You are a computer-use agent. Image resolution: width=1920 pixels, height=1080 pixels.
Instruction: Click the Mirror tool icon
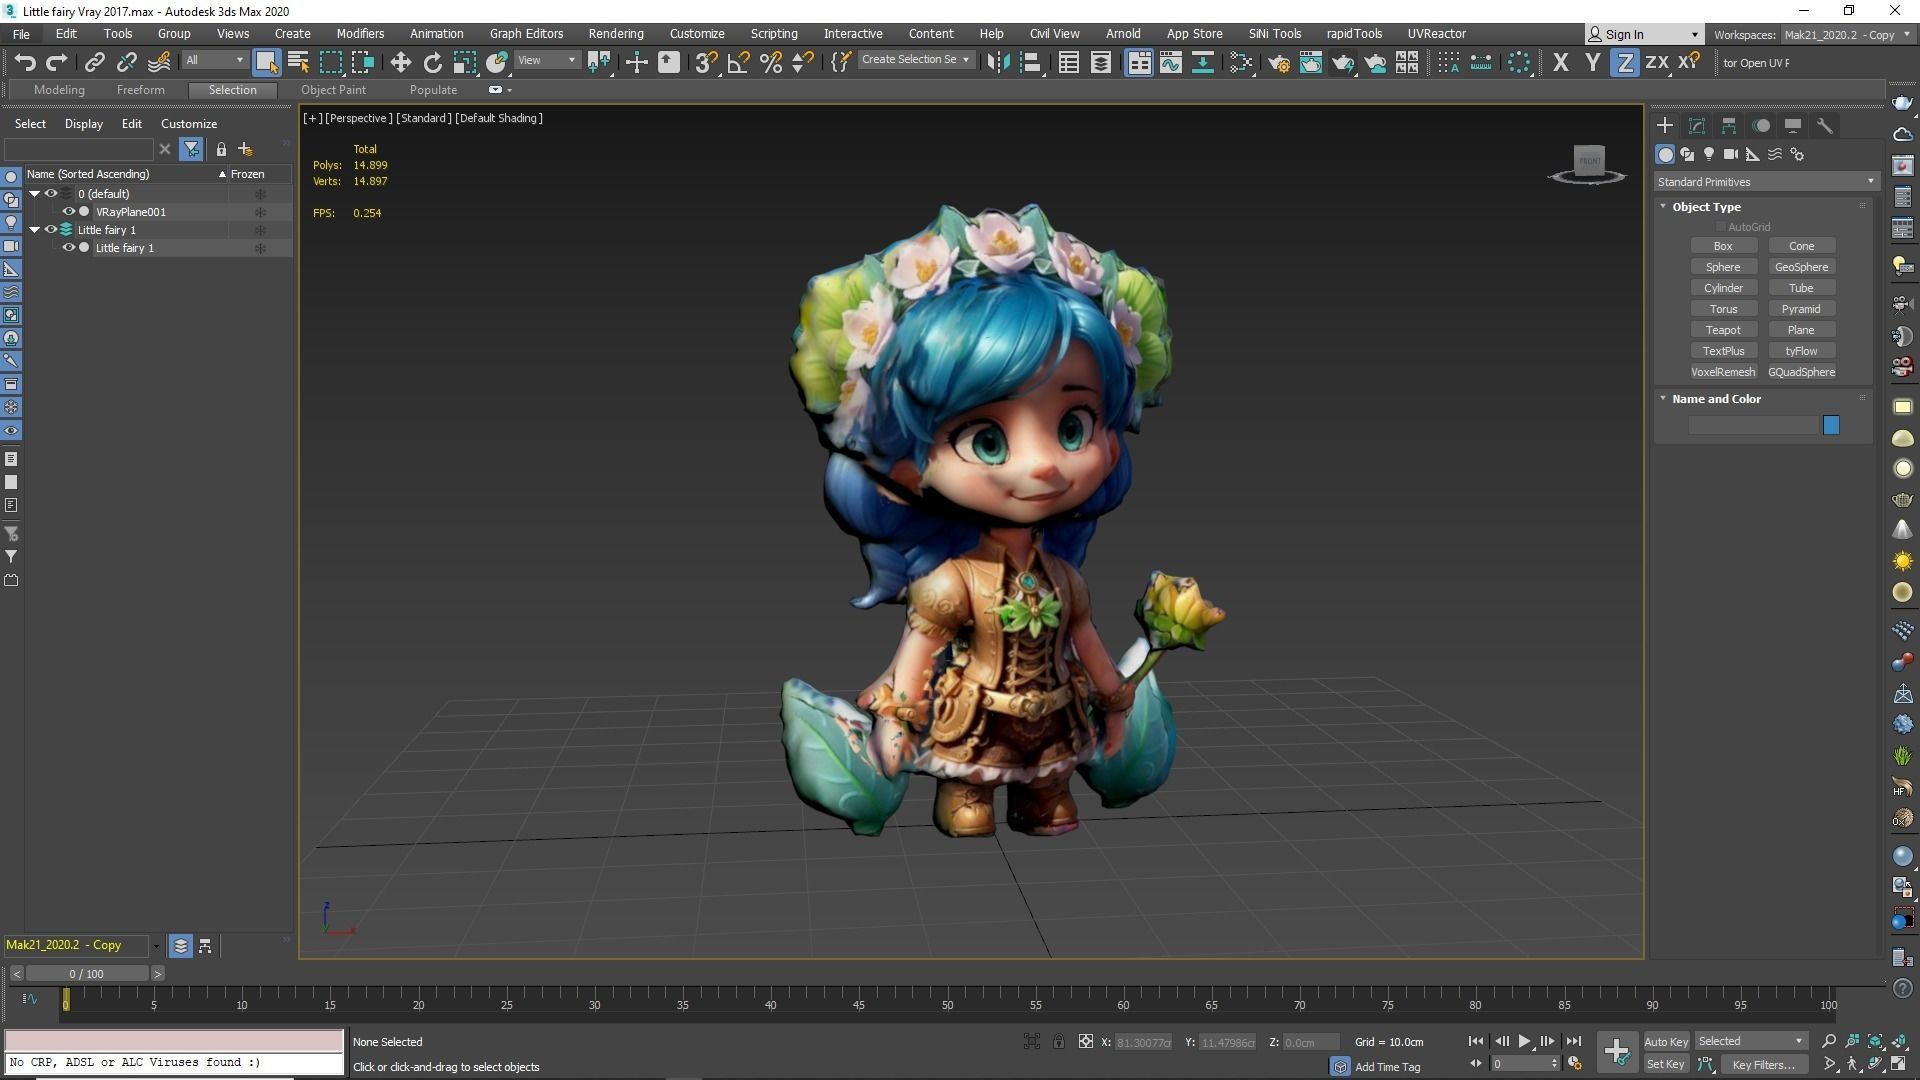tap(998, 62)
